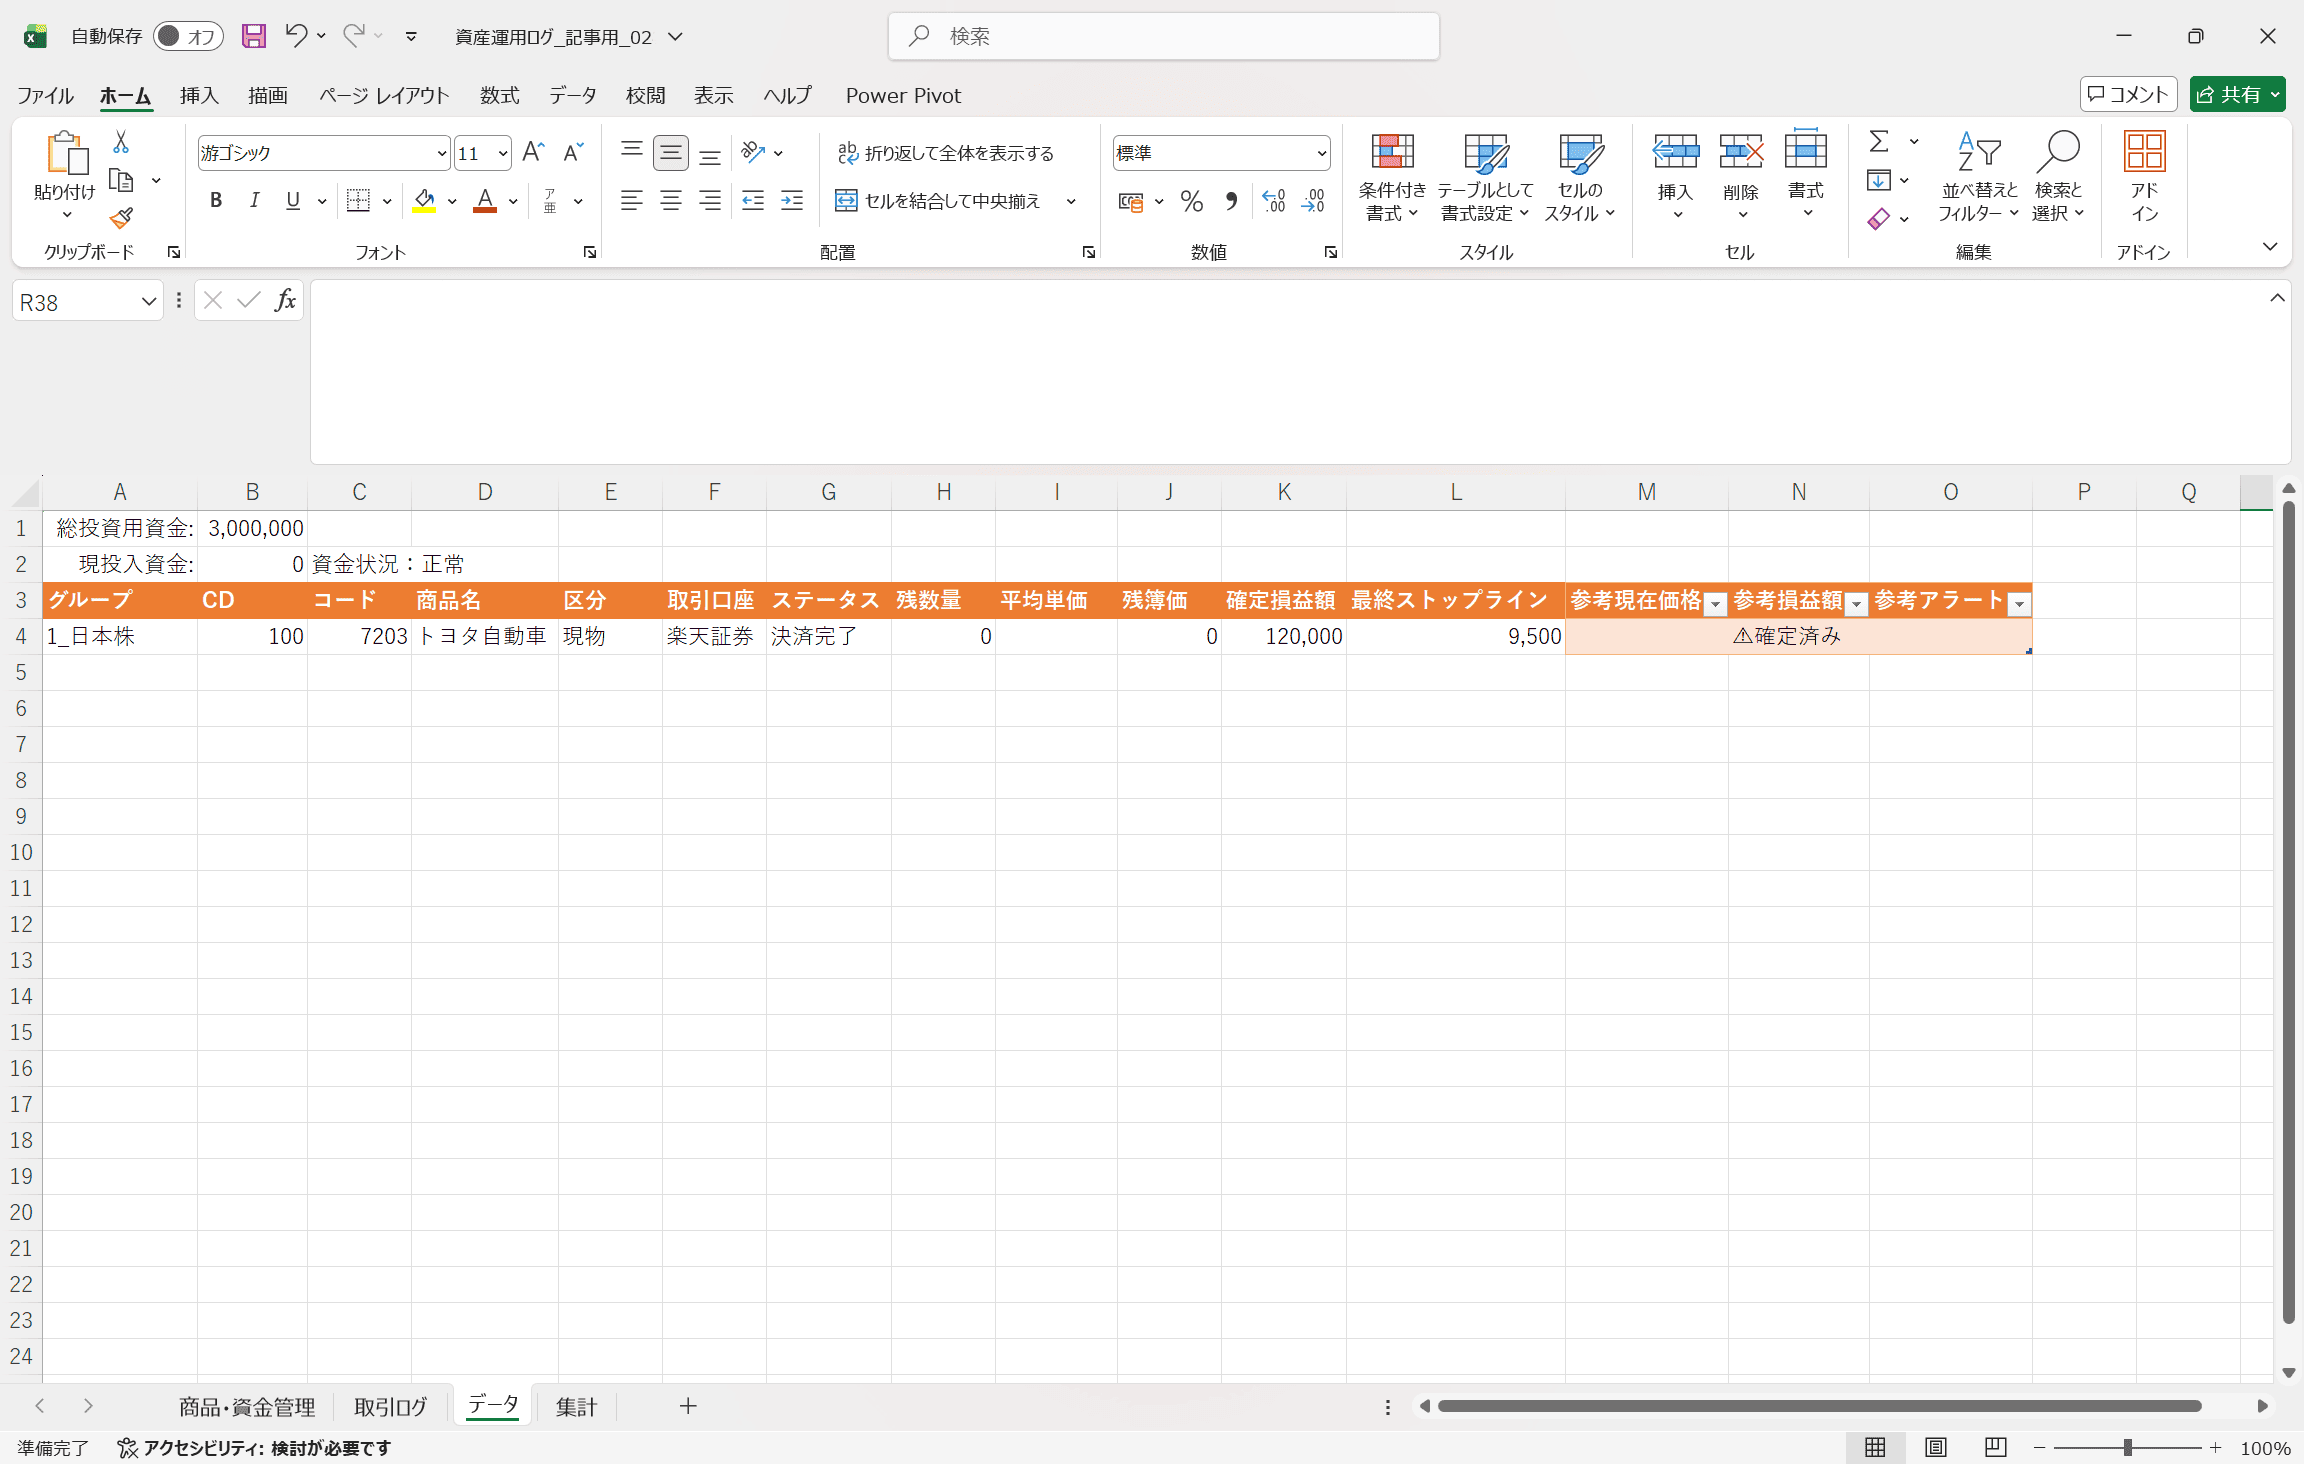Click the percent style icon
The width and height of the screenshot is (2304, 1464).
pyautogui.click(x=1191, y=202)
